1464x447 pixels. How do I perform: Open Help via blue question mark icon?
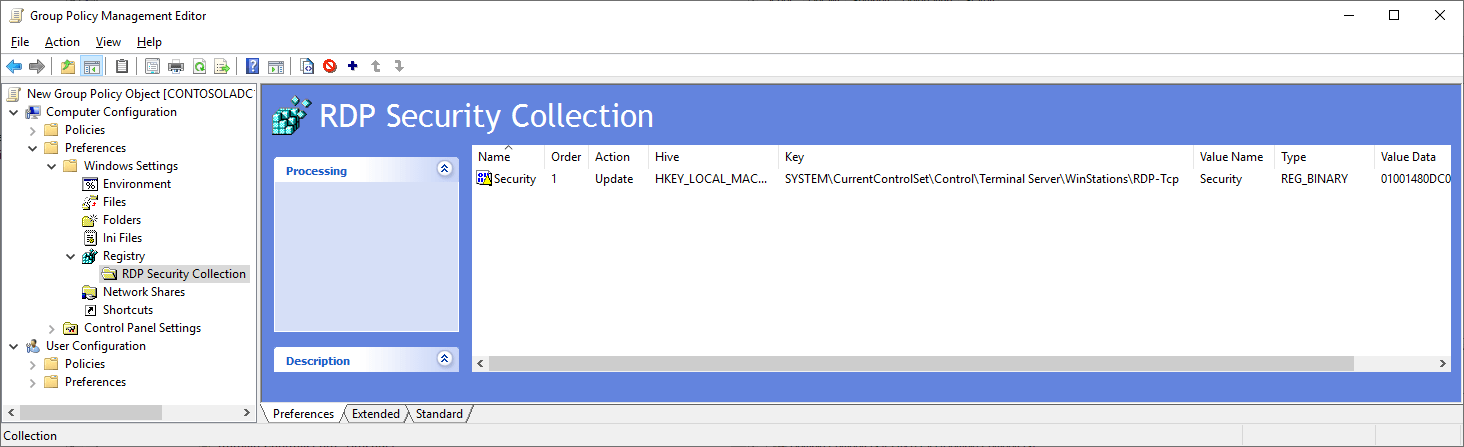[253, 66]
